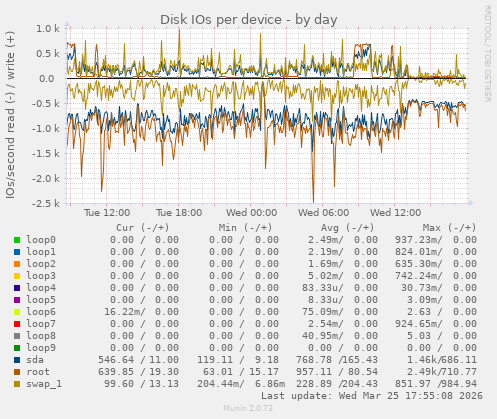Image resolution: width=497 pixels, height=419 pixels.
Task: Click the '0.5 k' y-axis label
Action: tap(48, 54)
